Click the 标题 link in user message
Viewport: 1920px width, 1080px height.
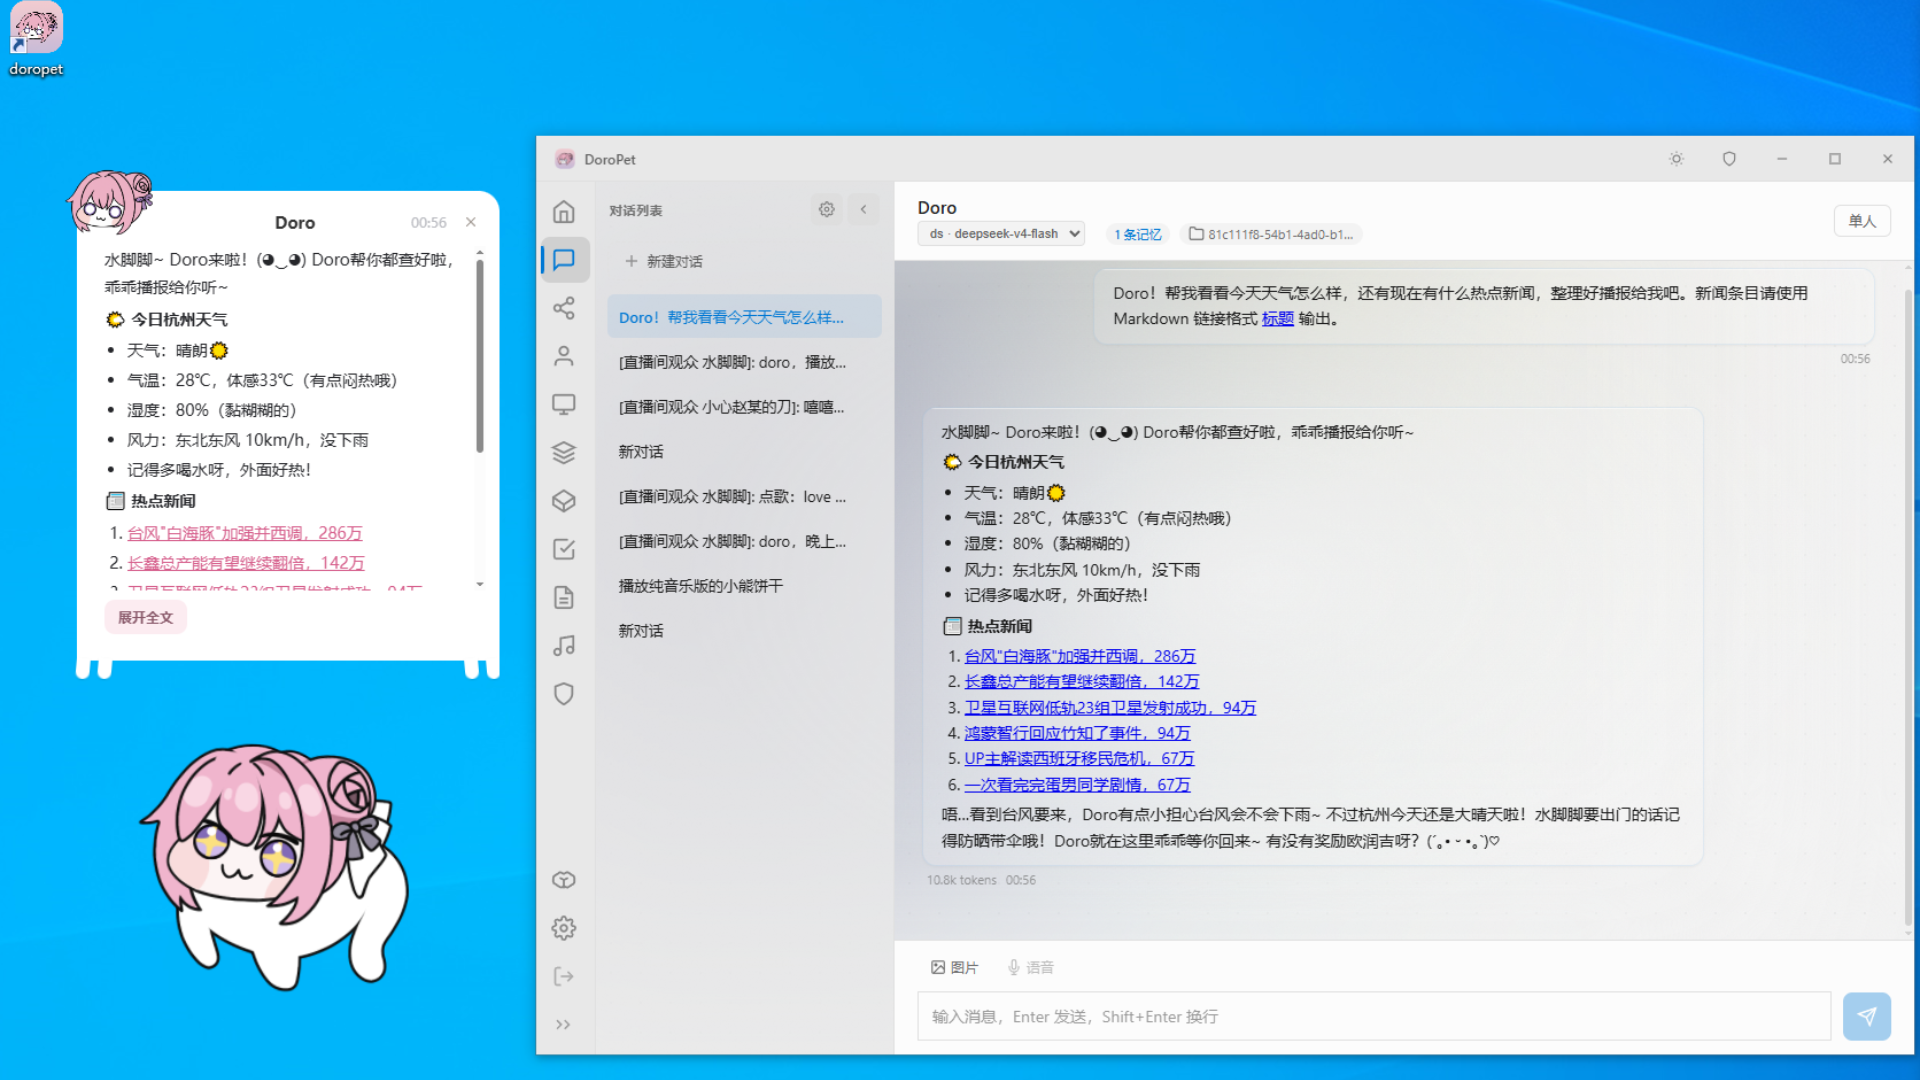[x=1278, y=319]
